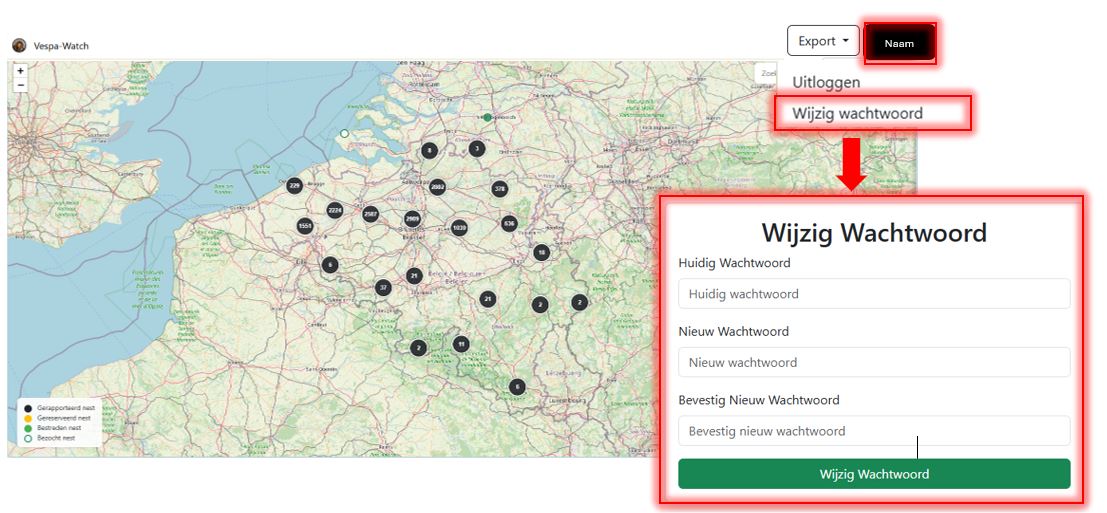Zoom in on the map with plus button
The height and width of the screenshot is (513, 1107).
point(20,71)
